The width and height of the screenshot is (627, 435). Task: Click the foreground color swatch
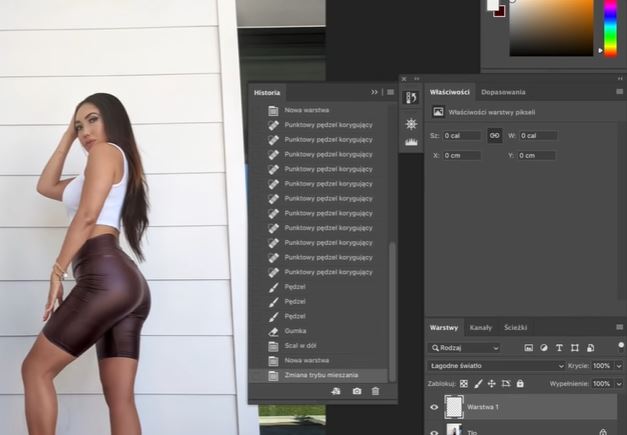click(x=493, y=4)
